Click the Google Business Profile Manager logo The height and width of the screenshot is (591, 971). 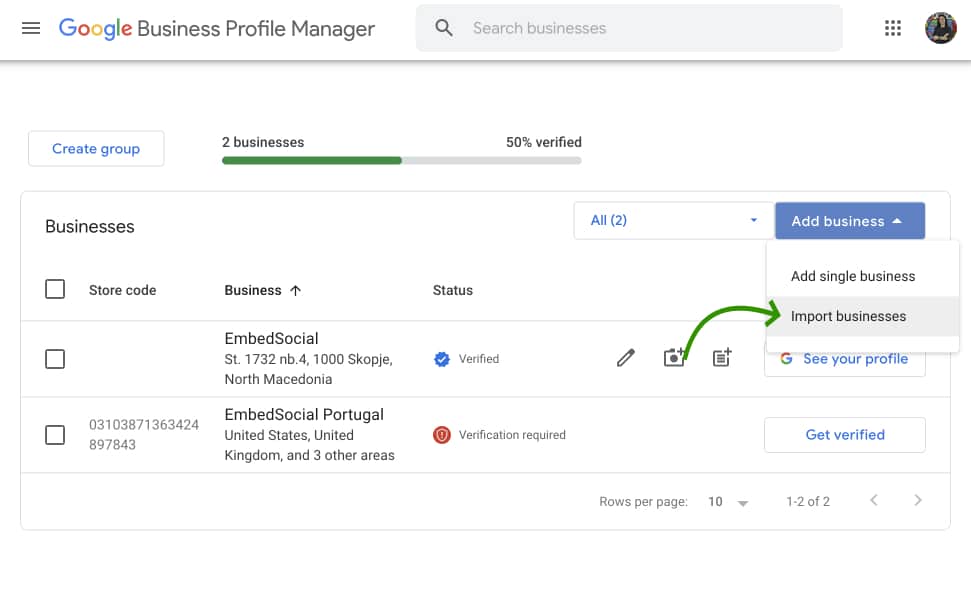(x=217, y=28)
